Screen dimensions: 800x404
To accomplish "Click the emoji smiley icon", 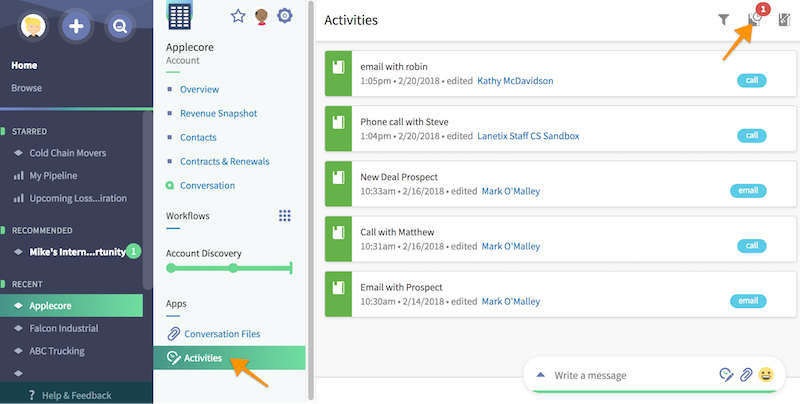I will [x=766, y=375].
